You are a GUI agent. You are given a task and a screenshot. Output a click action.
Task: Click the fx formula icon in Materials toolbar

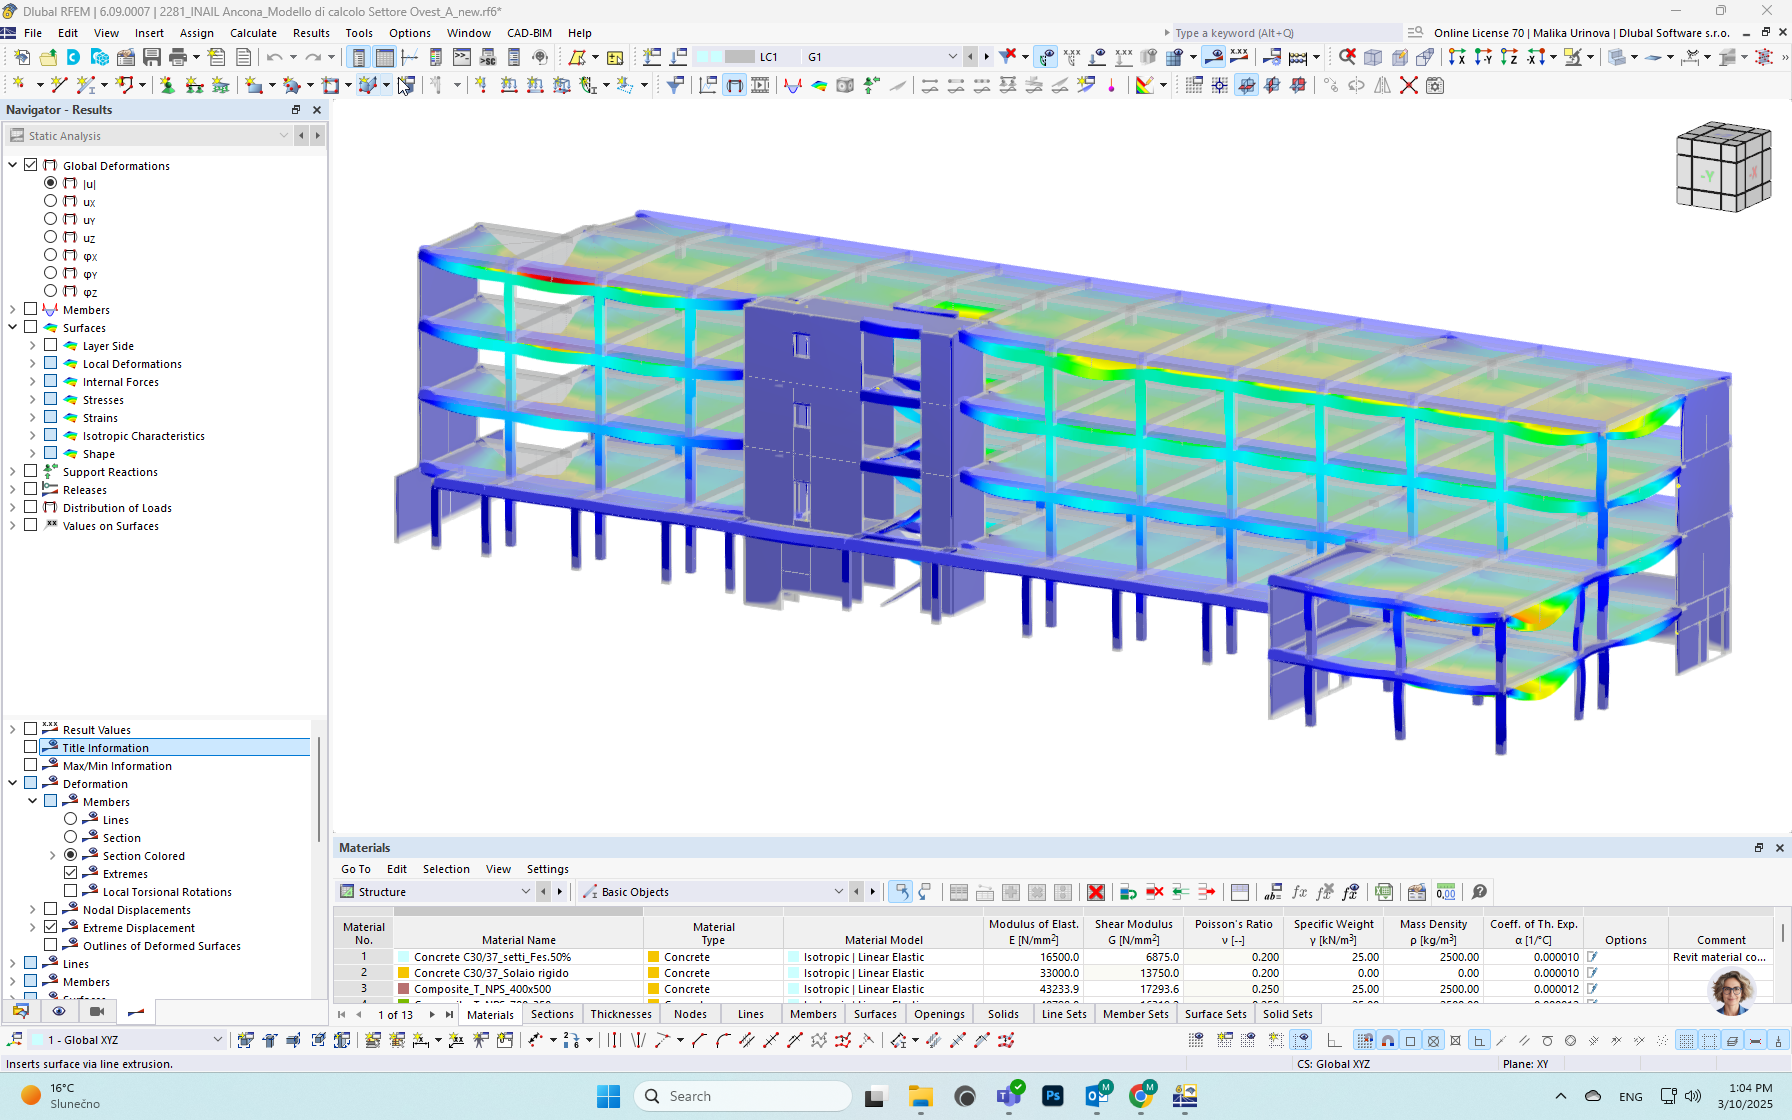[1300, 891]
